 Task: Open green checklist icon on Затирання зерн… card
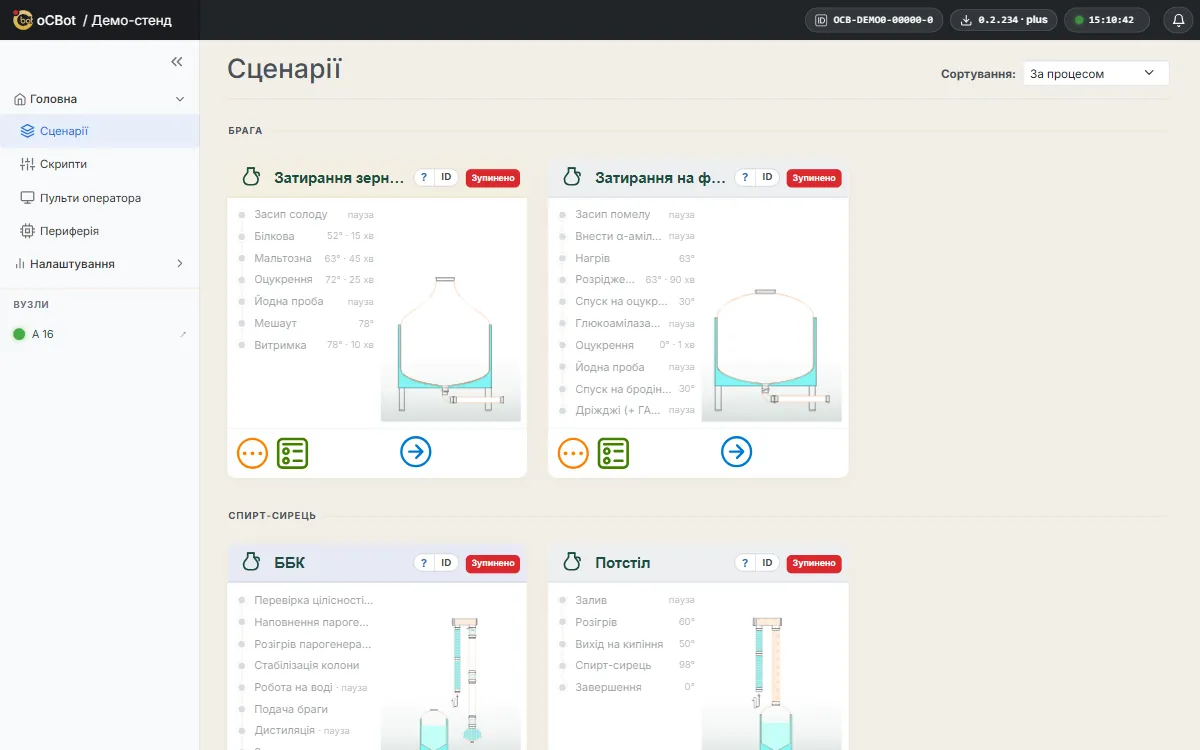click(293, 453)
